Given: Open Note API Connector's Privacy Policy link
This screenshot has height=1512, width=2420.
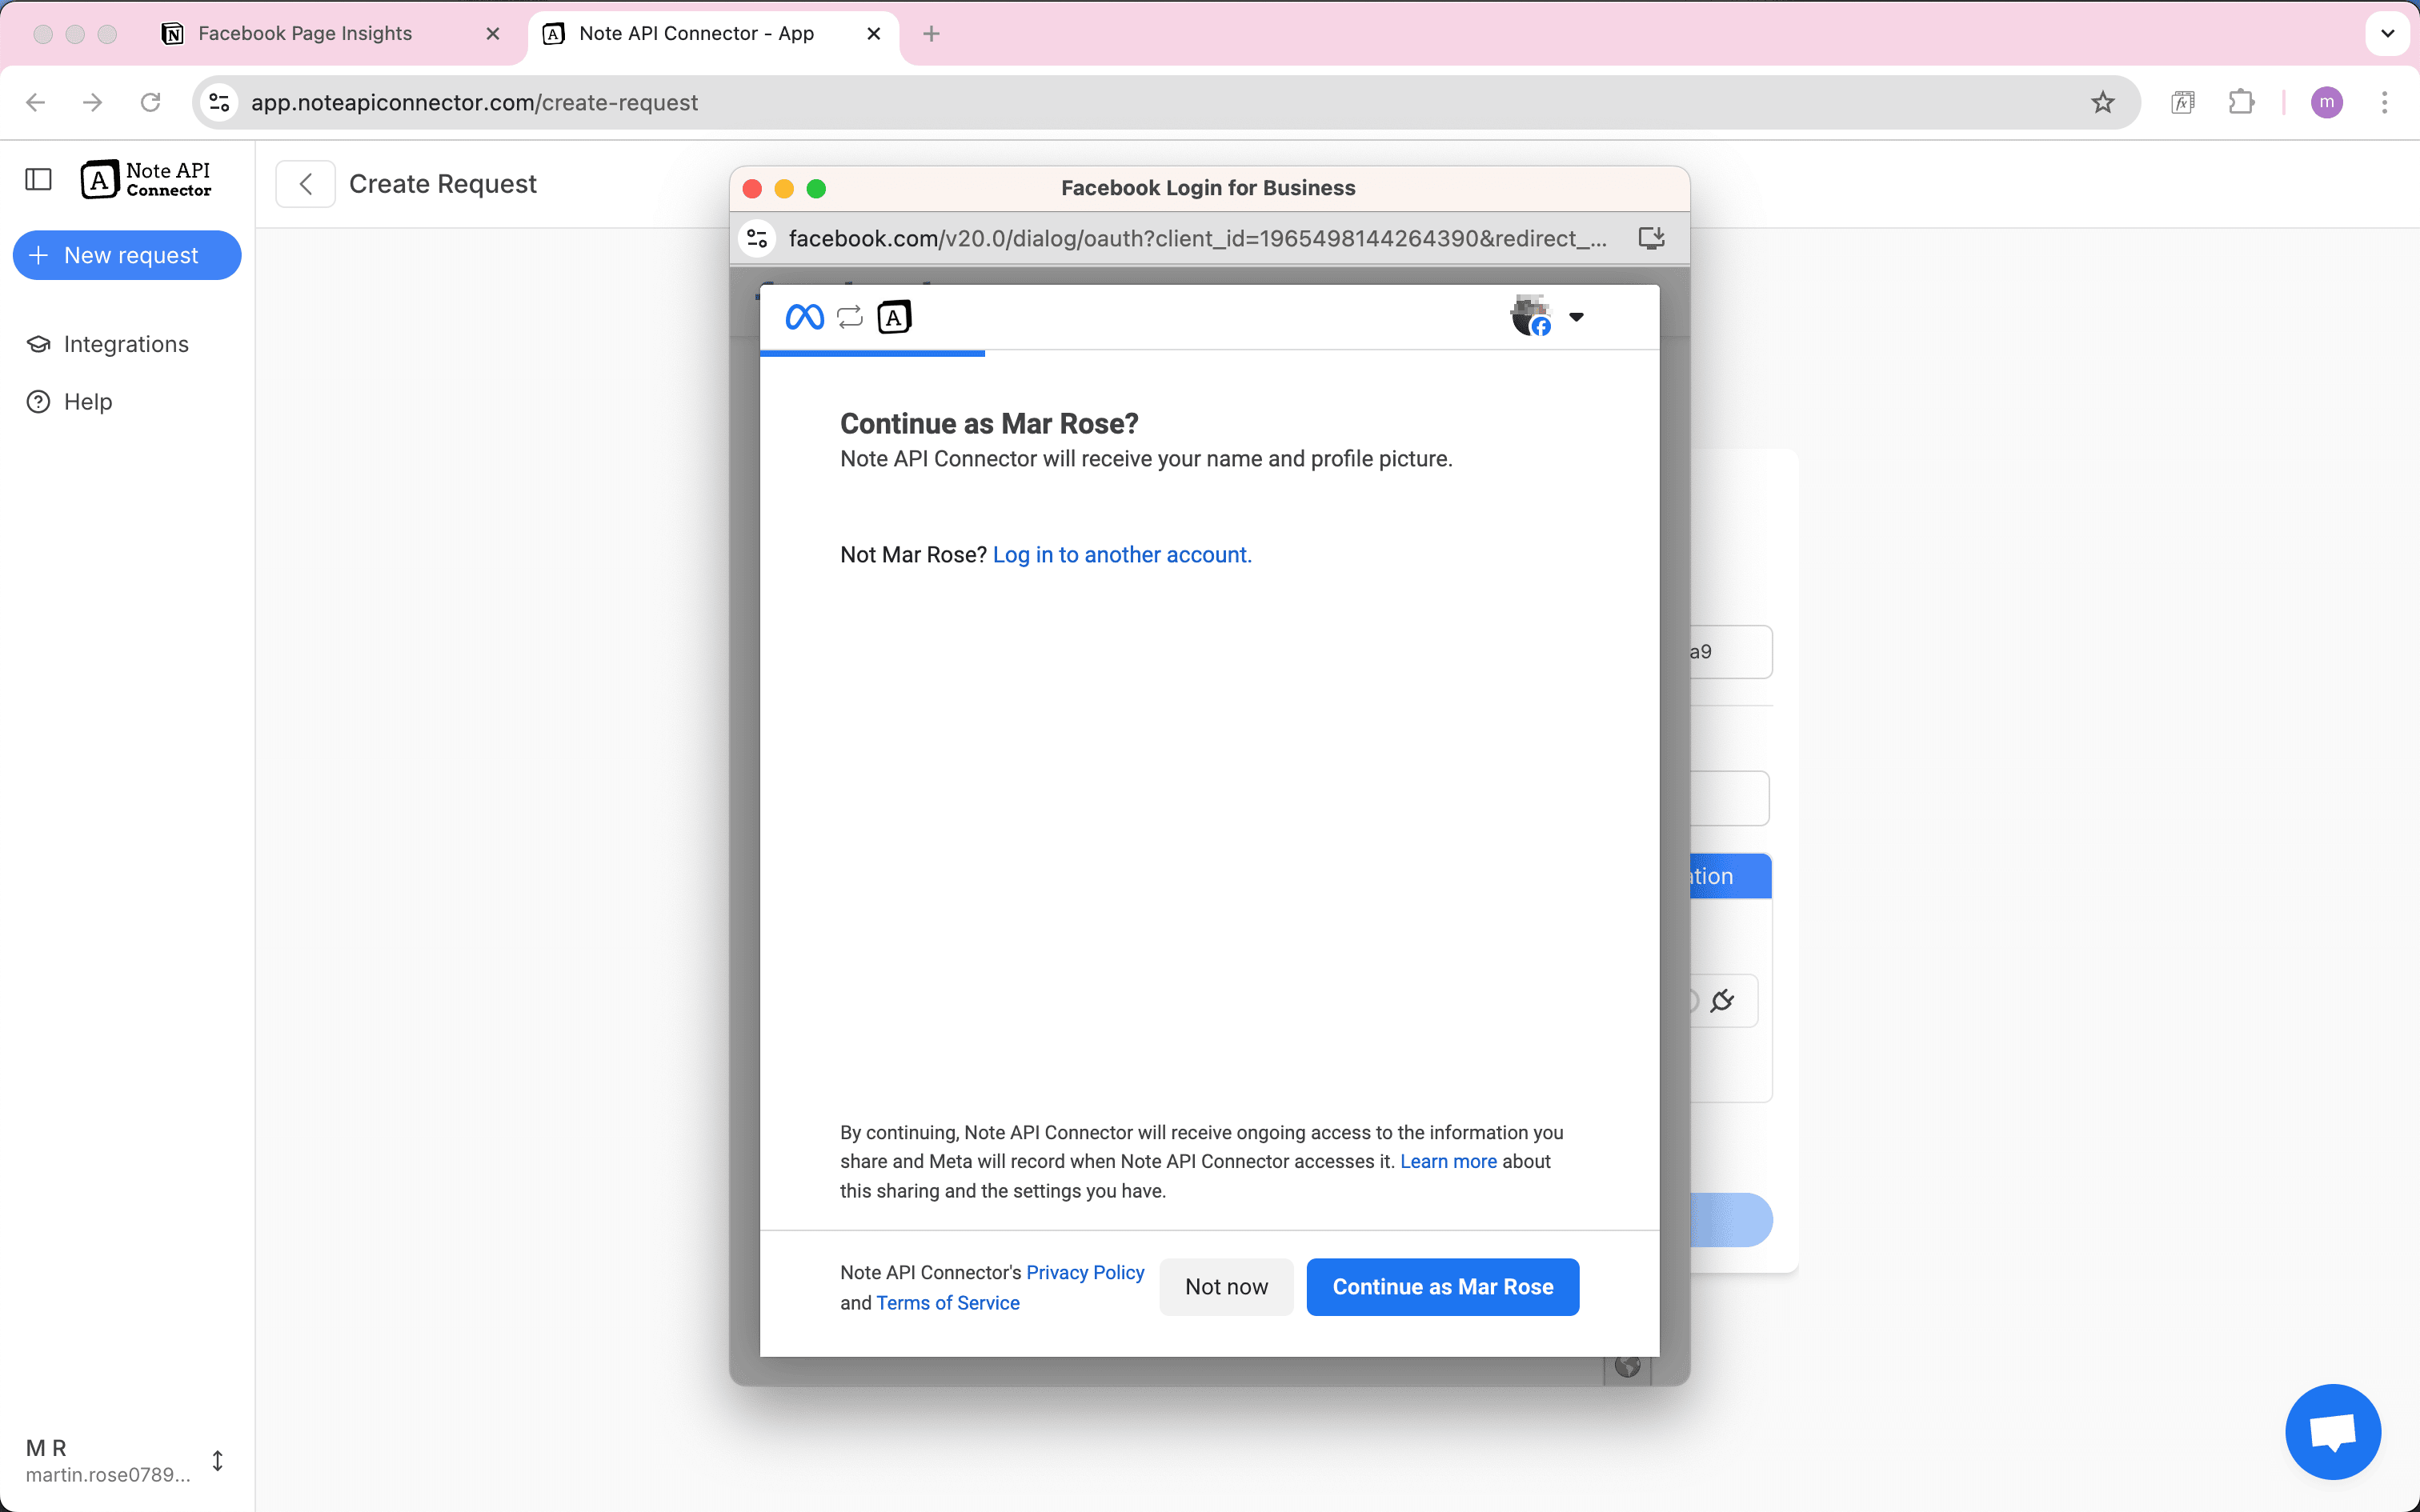Looking at the screenshot, I should (1085, 1272).
